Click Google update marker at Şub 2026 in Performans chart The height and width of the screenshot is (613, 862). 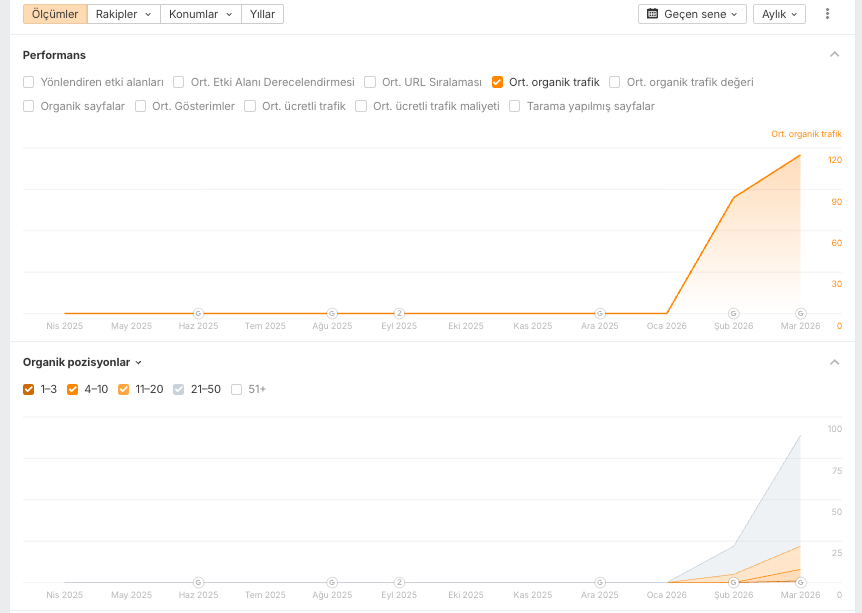point(733,313)
